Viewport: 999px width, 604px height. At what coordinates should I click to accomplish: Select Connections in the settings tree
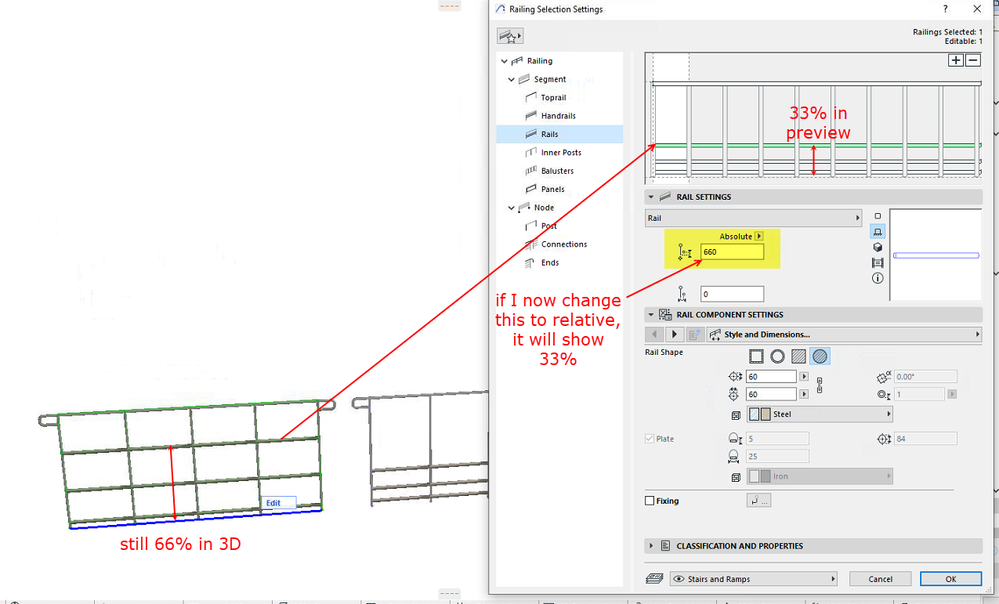[x=564, y=244]
